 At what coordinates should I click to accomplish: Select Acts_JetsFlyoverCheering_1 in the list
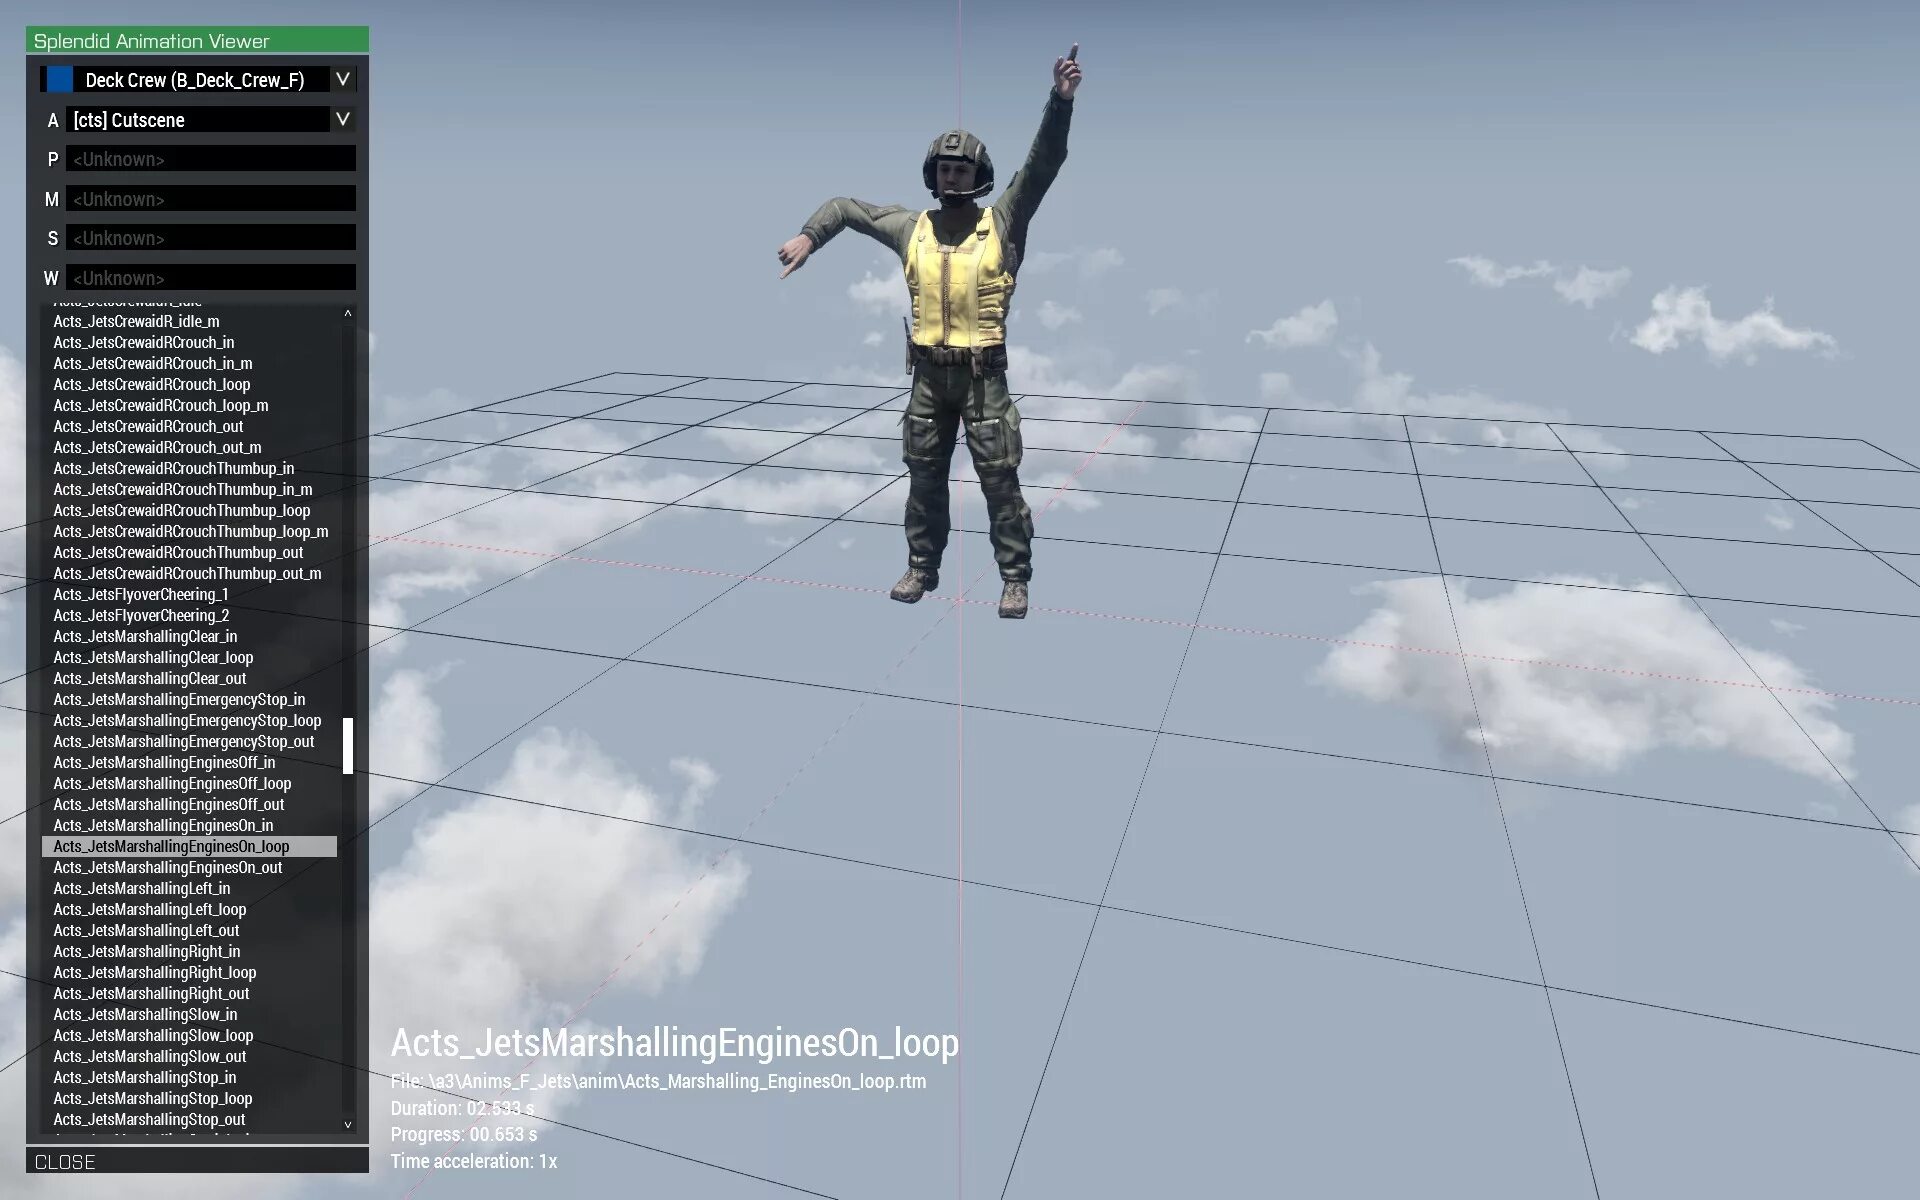click(x=141, y=594)
